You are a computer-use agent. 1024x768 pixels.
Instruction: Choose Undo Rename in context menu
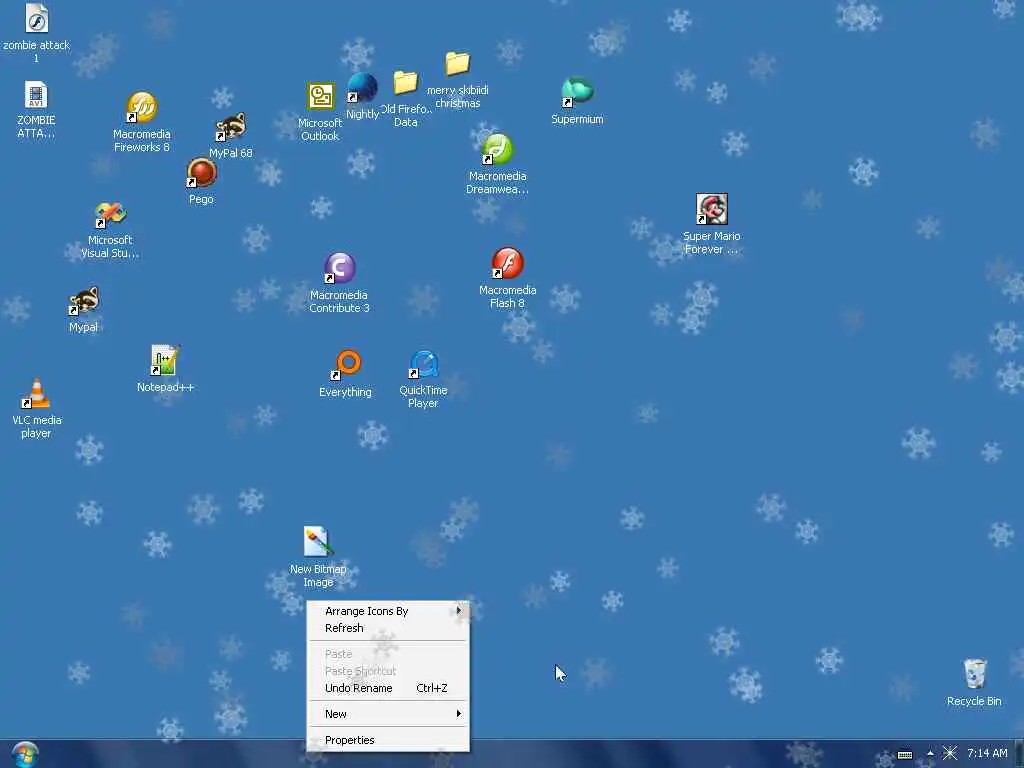(x=388, y=688)
